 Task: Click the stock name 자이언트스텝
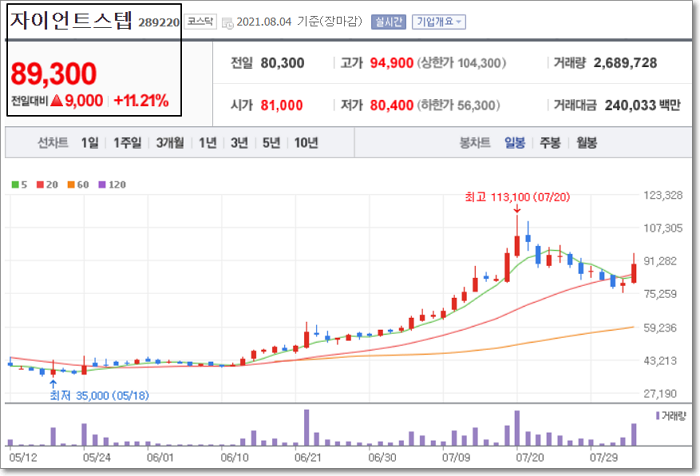point(71,21)
